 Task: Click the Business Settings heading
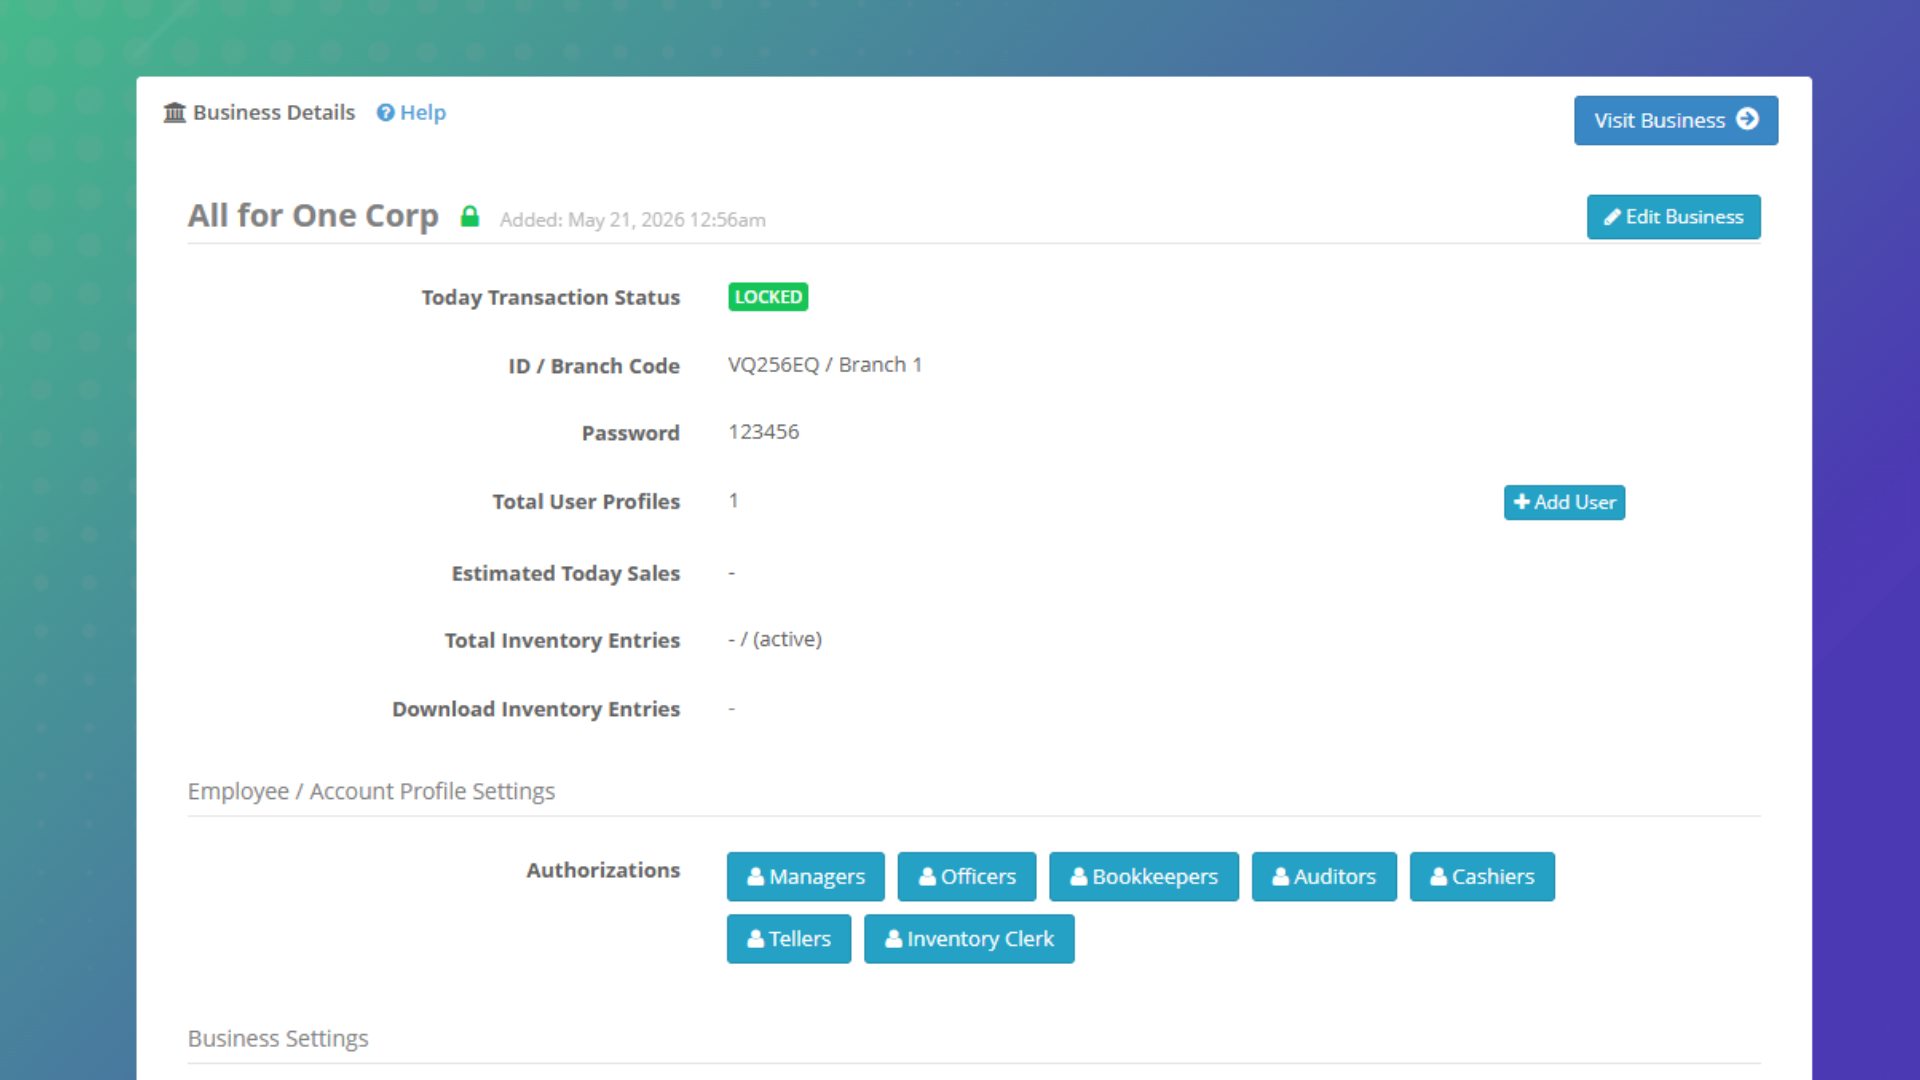[x=278, y=1038]
